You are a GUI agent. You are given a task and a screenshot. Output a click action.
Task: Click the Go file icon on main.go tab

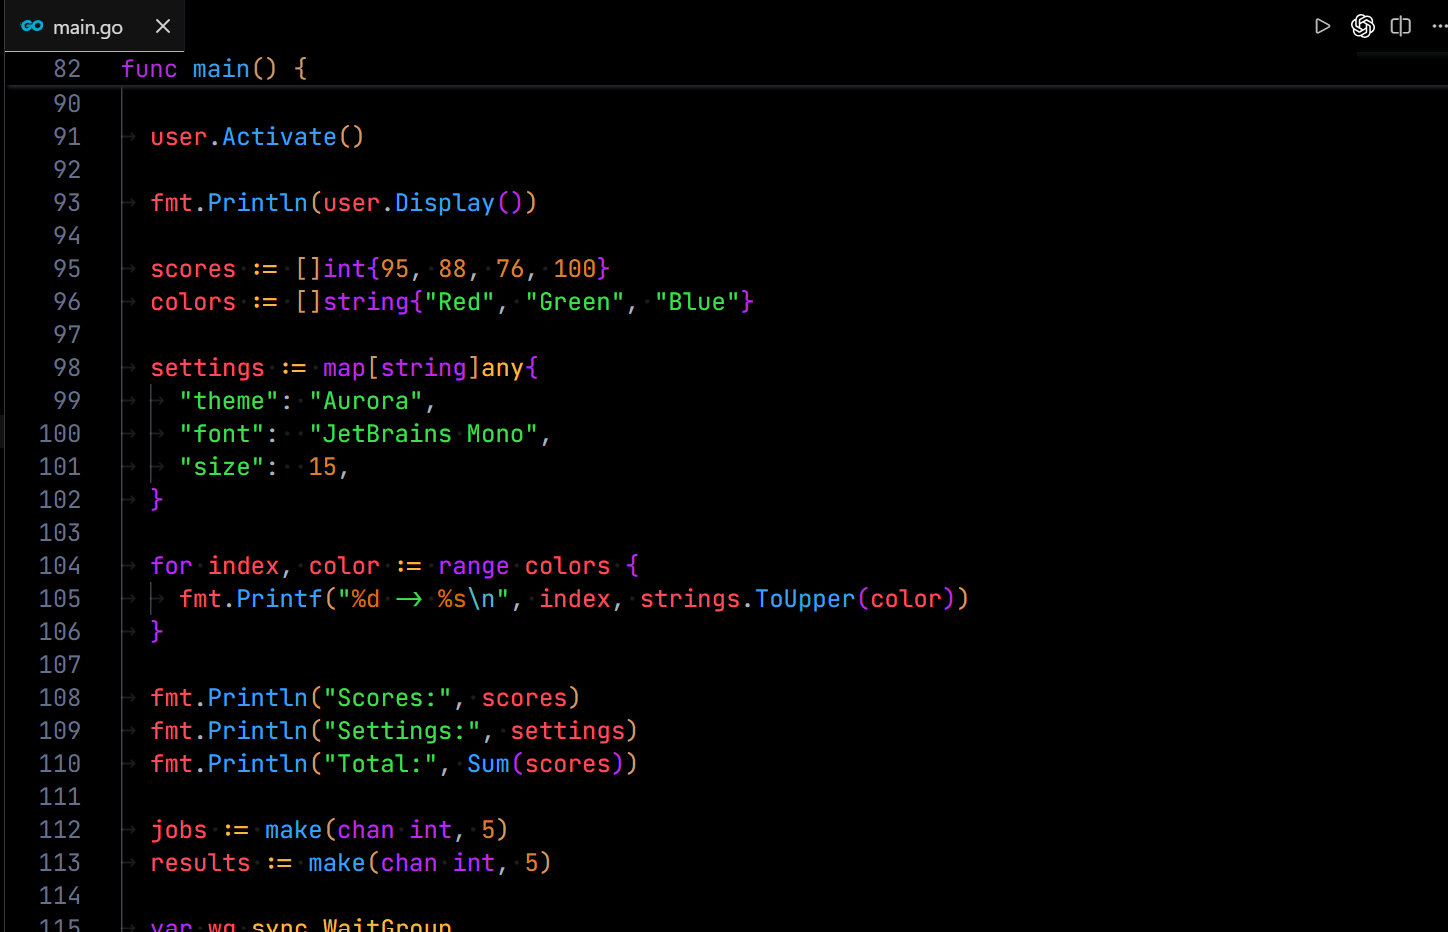pos(32,26)
